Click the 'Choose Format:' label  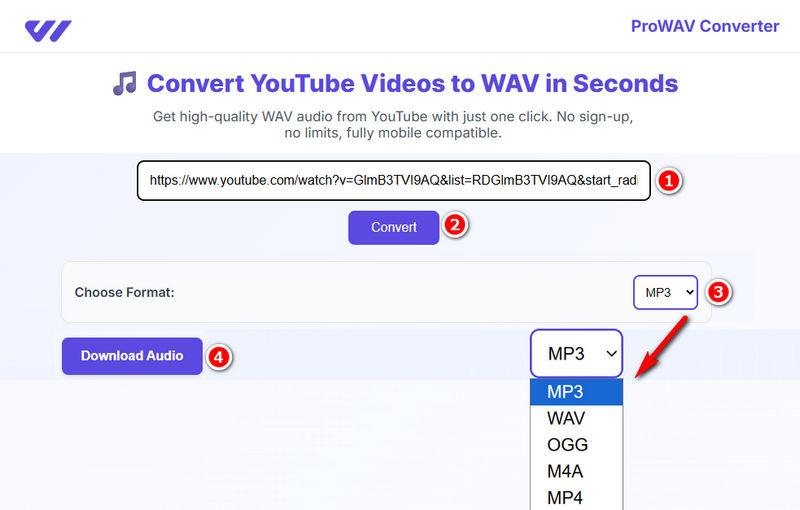[x=124, y=292]
